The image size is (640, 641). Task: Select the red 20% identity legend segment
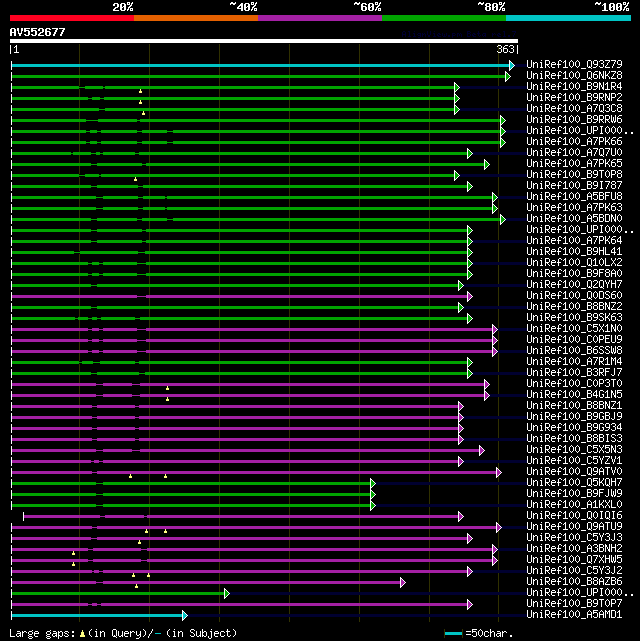click(72, 18)
